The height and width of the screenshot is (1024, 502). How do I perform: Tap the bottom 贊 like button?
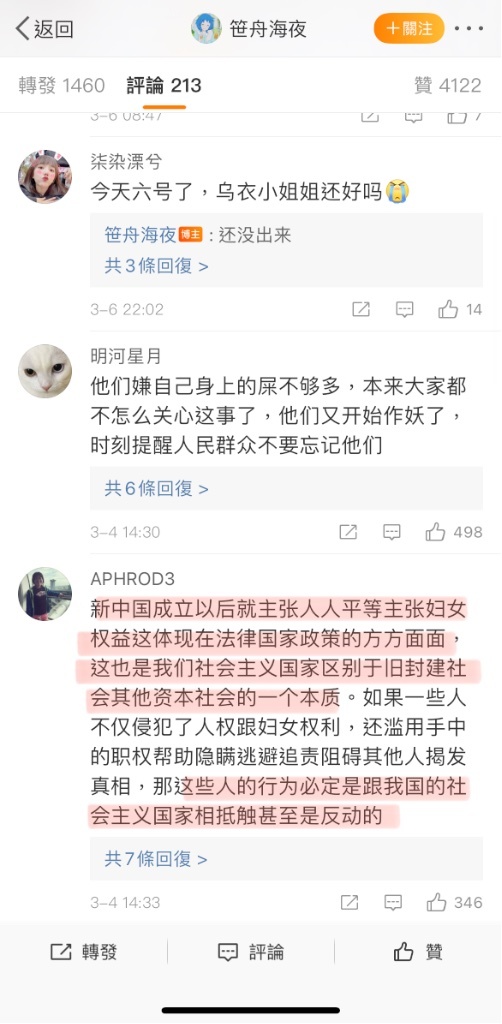[x=418, y=952]
